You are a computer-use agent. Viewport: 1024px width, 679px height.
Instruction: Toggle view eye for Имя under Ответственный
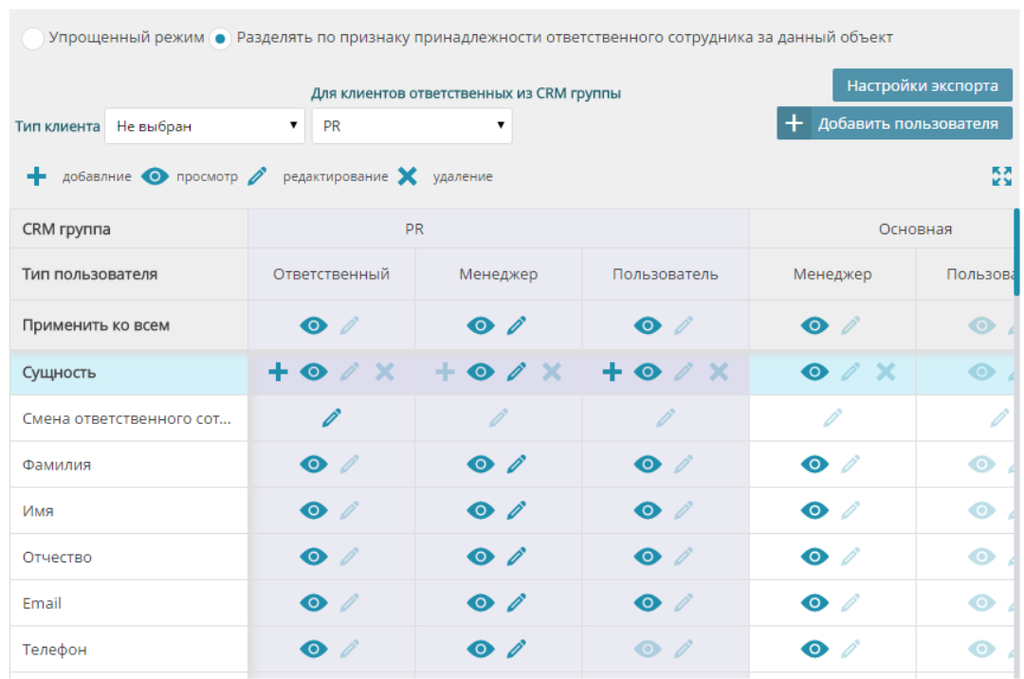pos(314,510)
